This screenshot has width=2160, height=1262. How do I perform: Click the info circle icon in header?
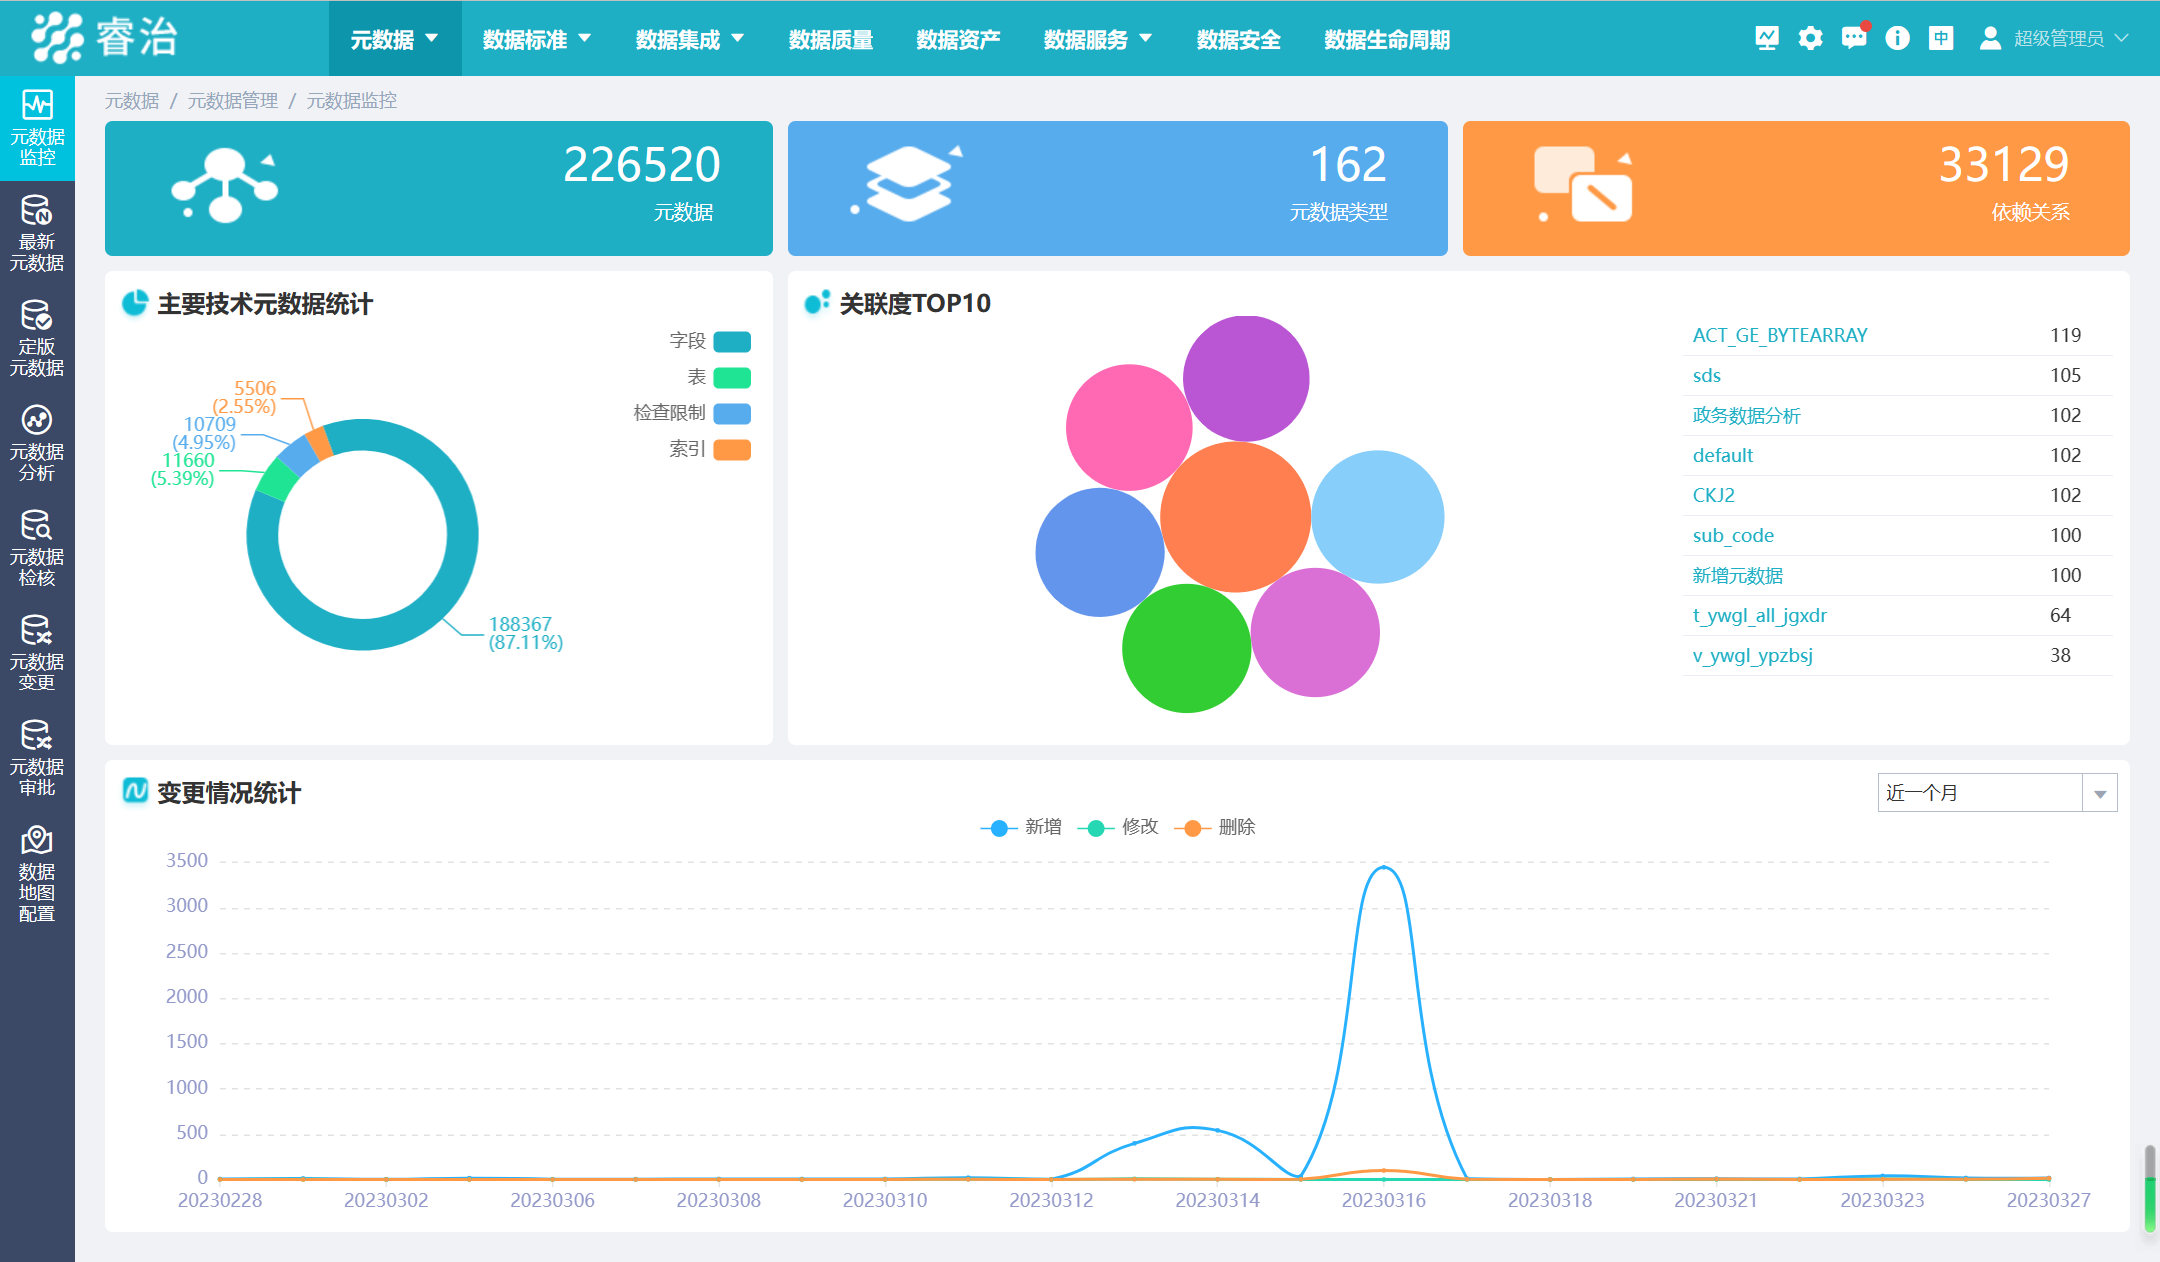pos(1897,38)
